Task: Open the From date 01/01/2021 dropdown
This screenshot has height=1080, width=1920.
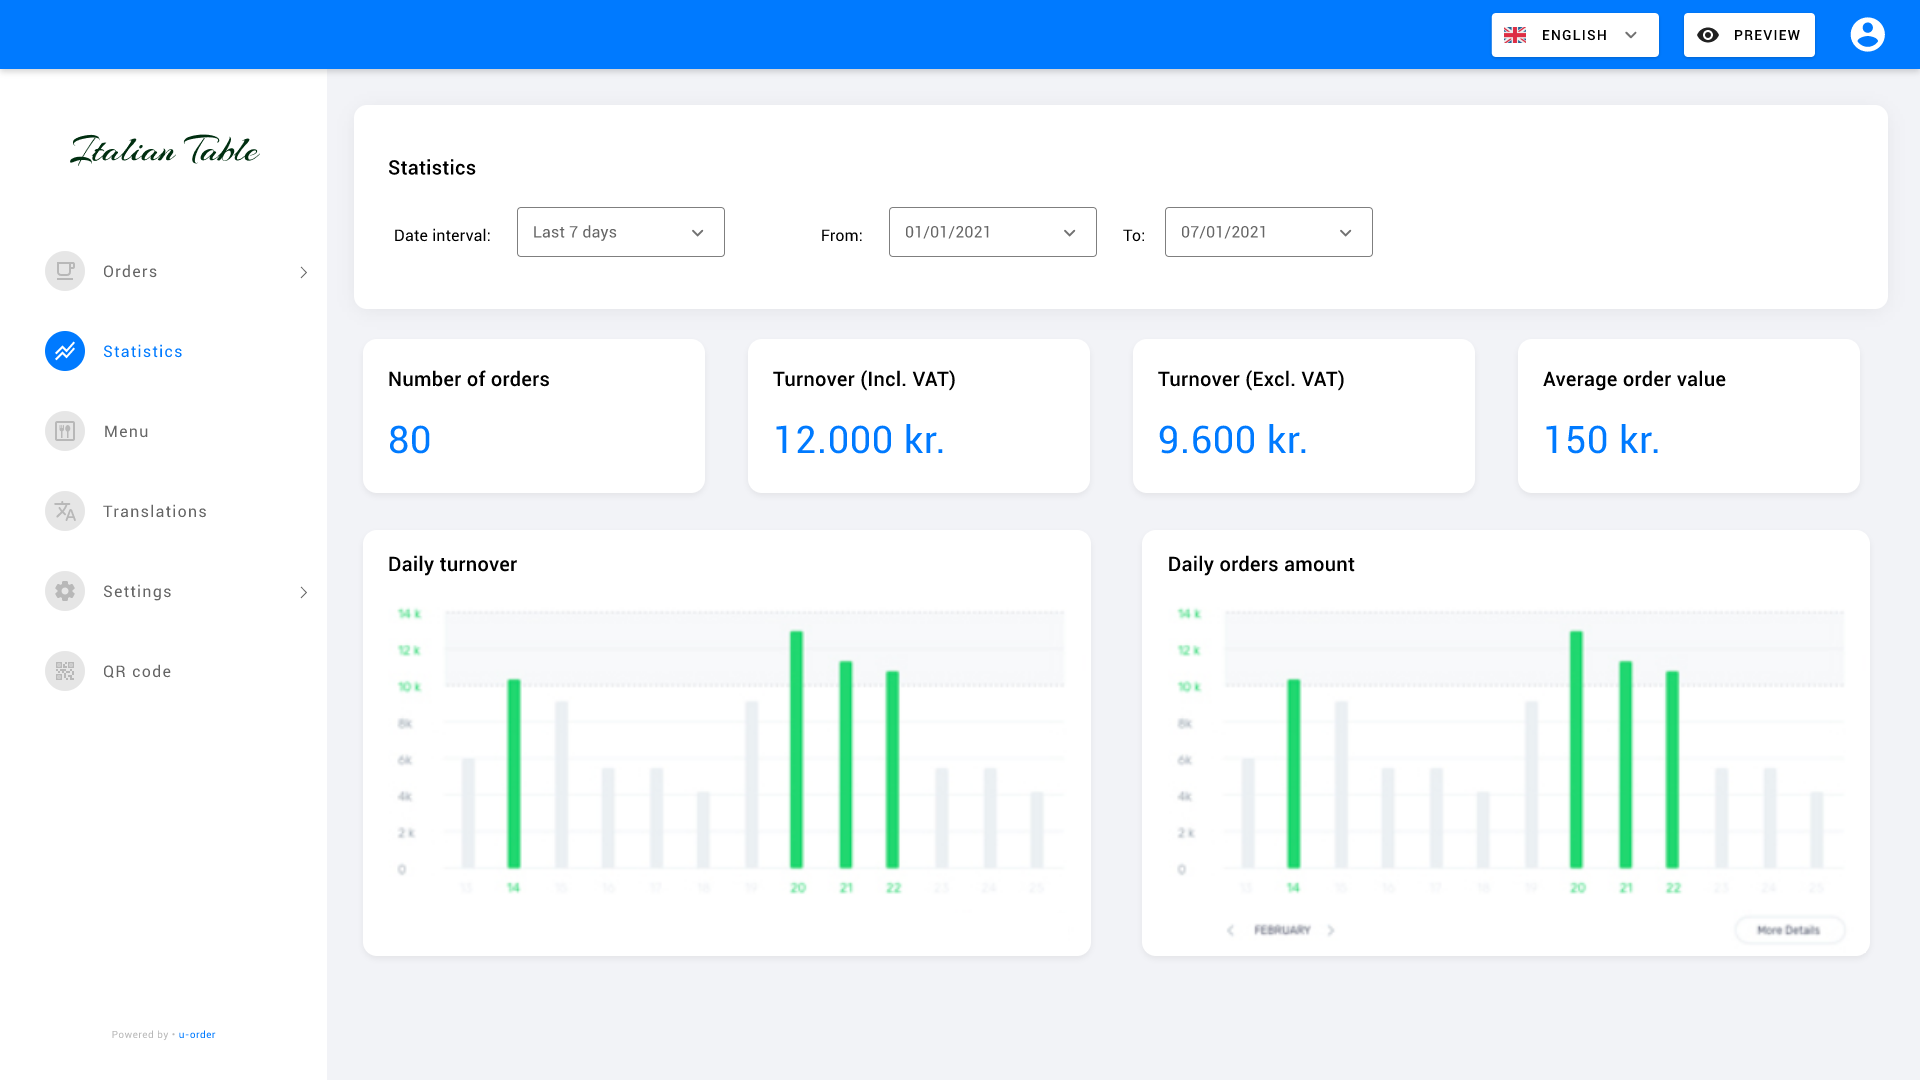Action: [x=992, y=232]
